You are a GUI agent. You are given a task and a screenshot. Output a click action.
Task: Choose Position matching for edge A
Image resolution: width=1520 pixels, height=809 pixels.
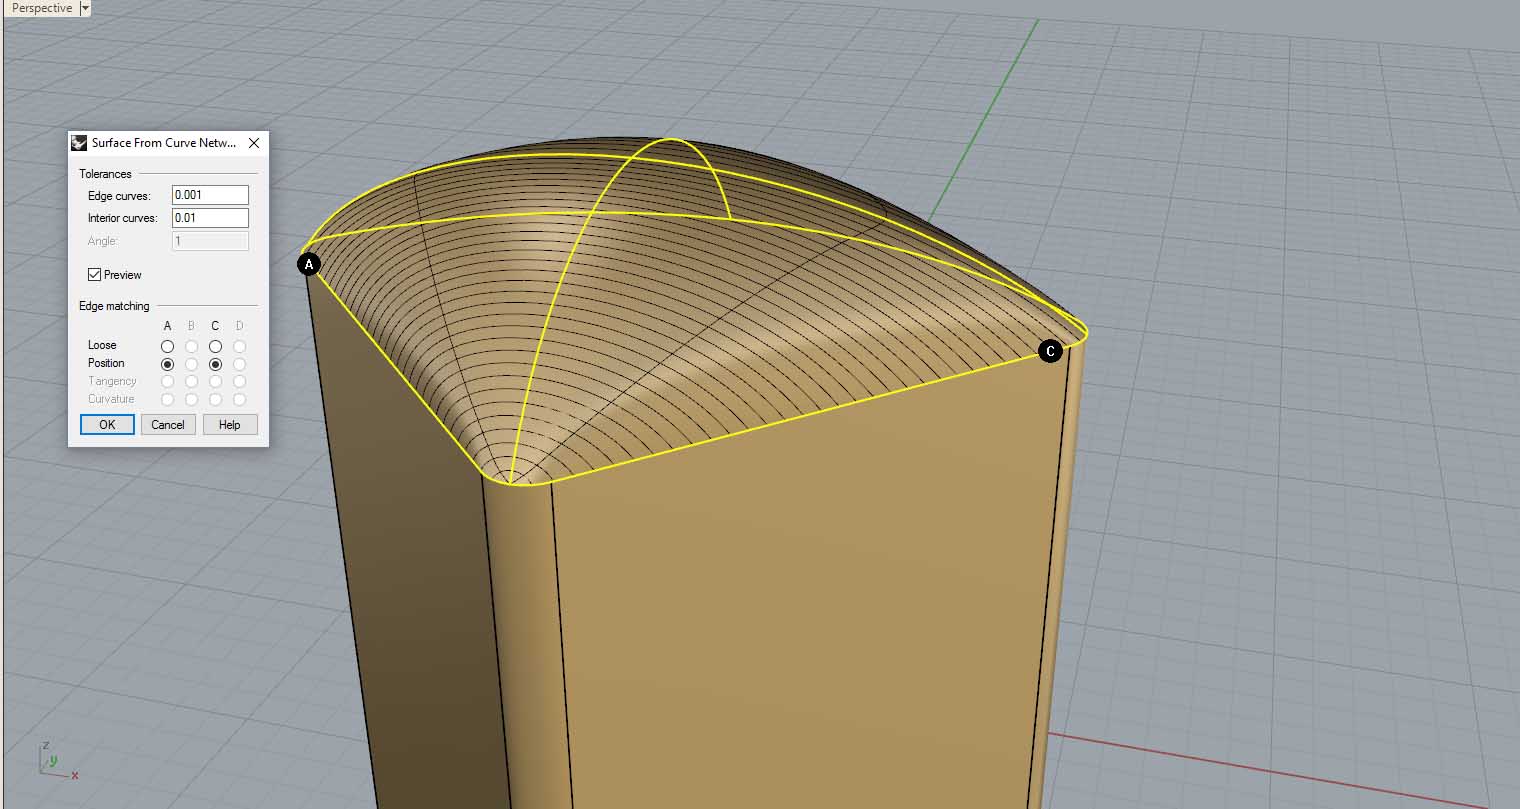(167, 364)
